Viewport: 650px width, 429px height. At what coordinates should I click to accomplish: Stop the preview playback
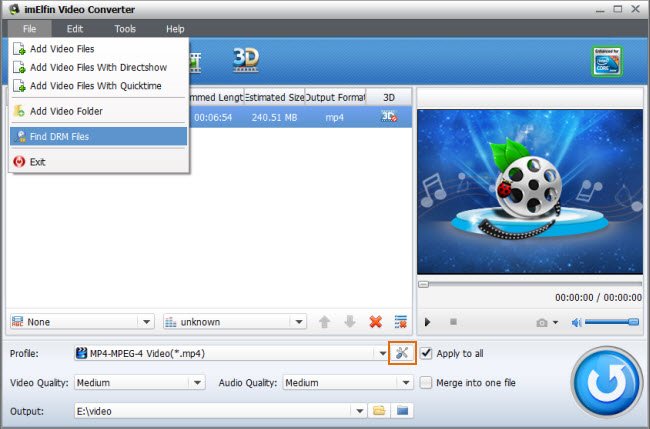click(x=453, y=322)
